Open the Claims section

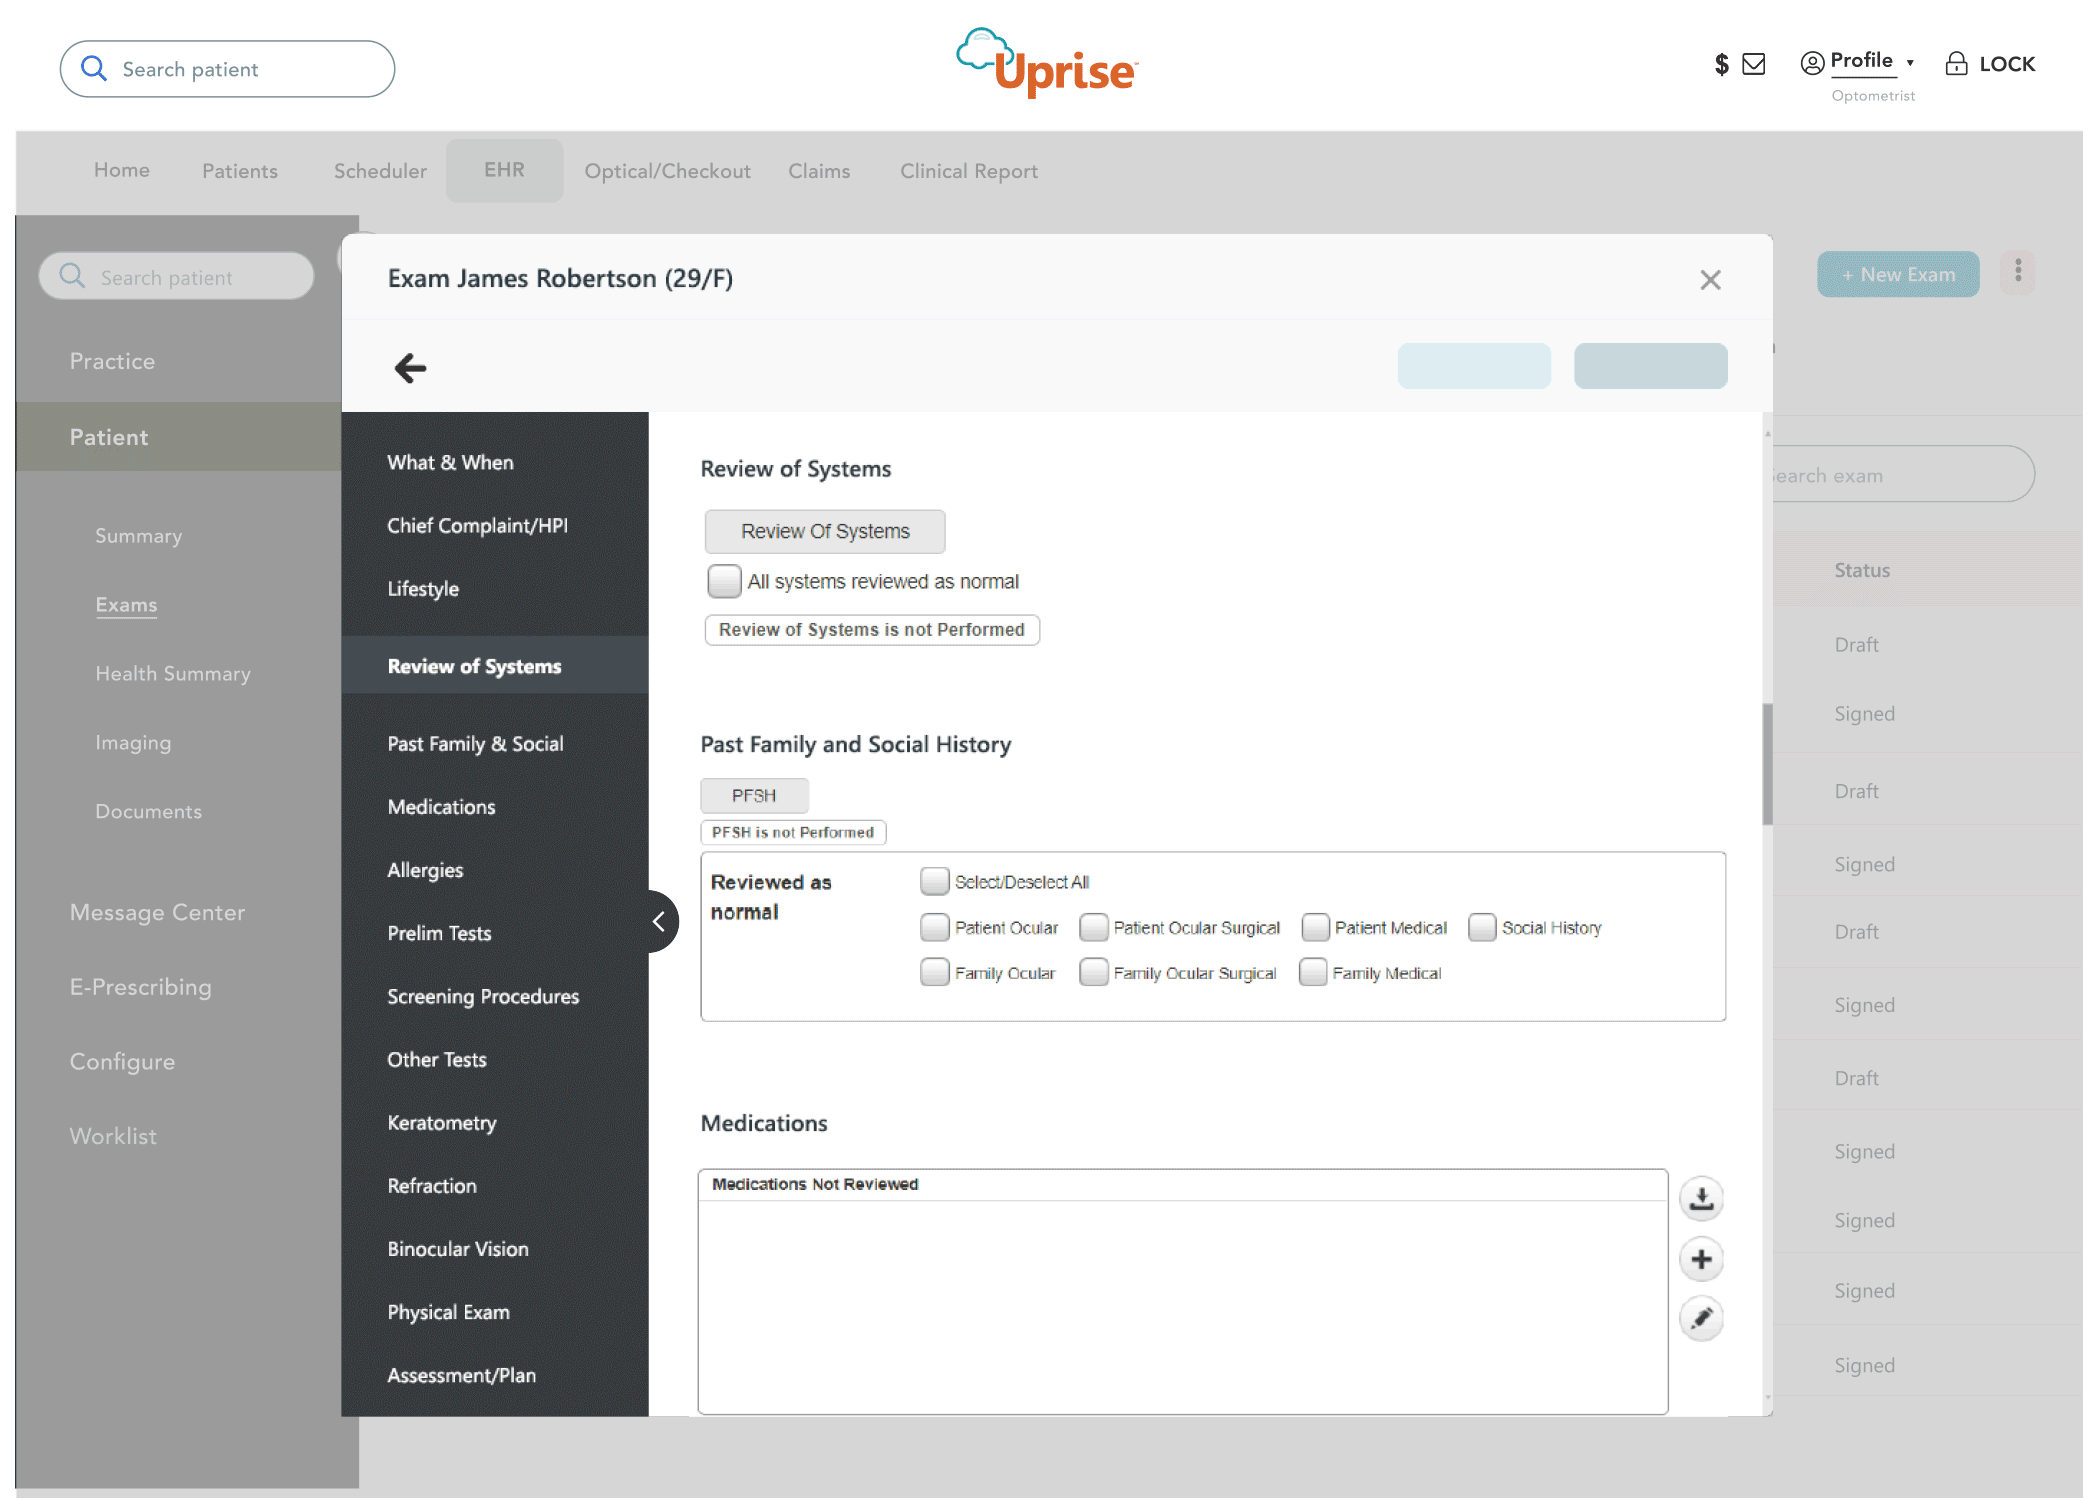(x=819, y=170)
